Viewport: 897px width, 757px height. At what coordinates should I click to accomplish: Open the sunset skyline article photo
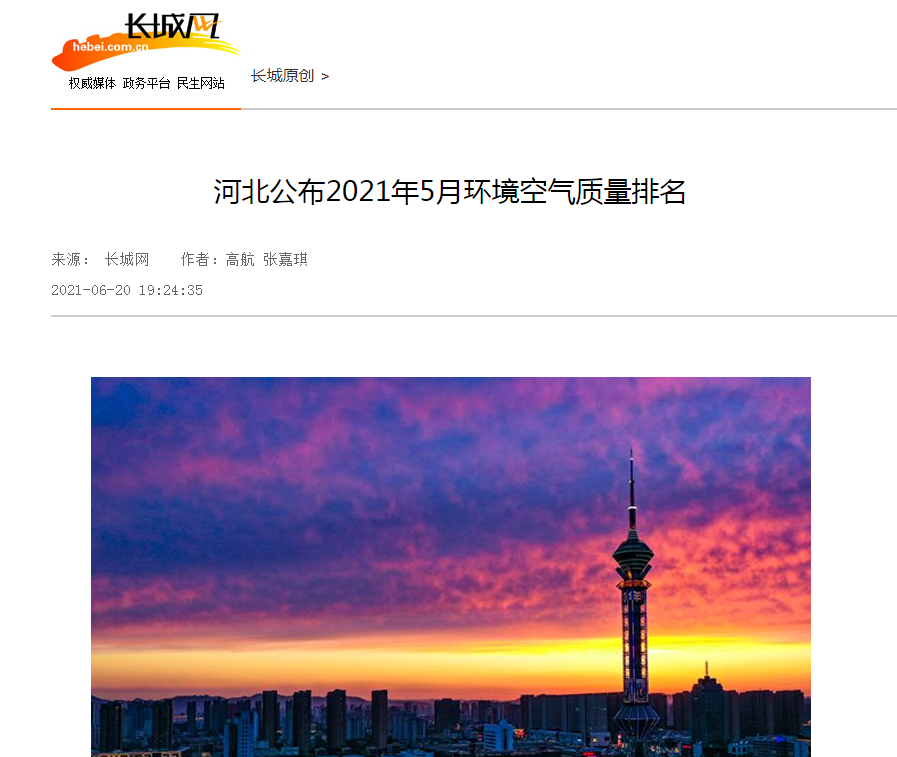(451, 567)
